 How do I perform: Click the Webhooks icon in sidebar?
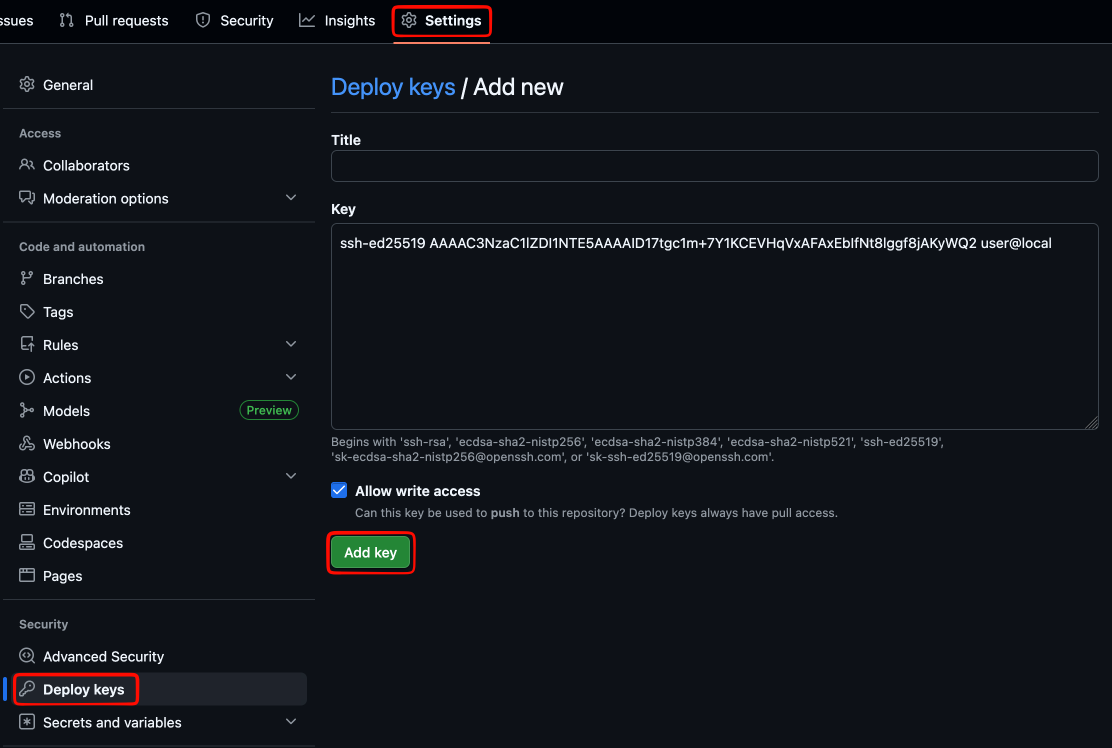(27, 444)
